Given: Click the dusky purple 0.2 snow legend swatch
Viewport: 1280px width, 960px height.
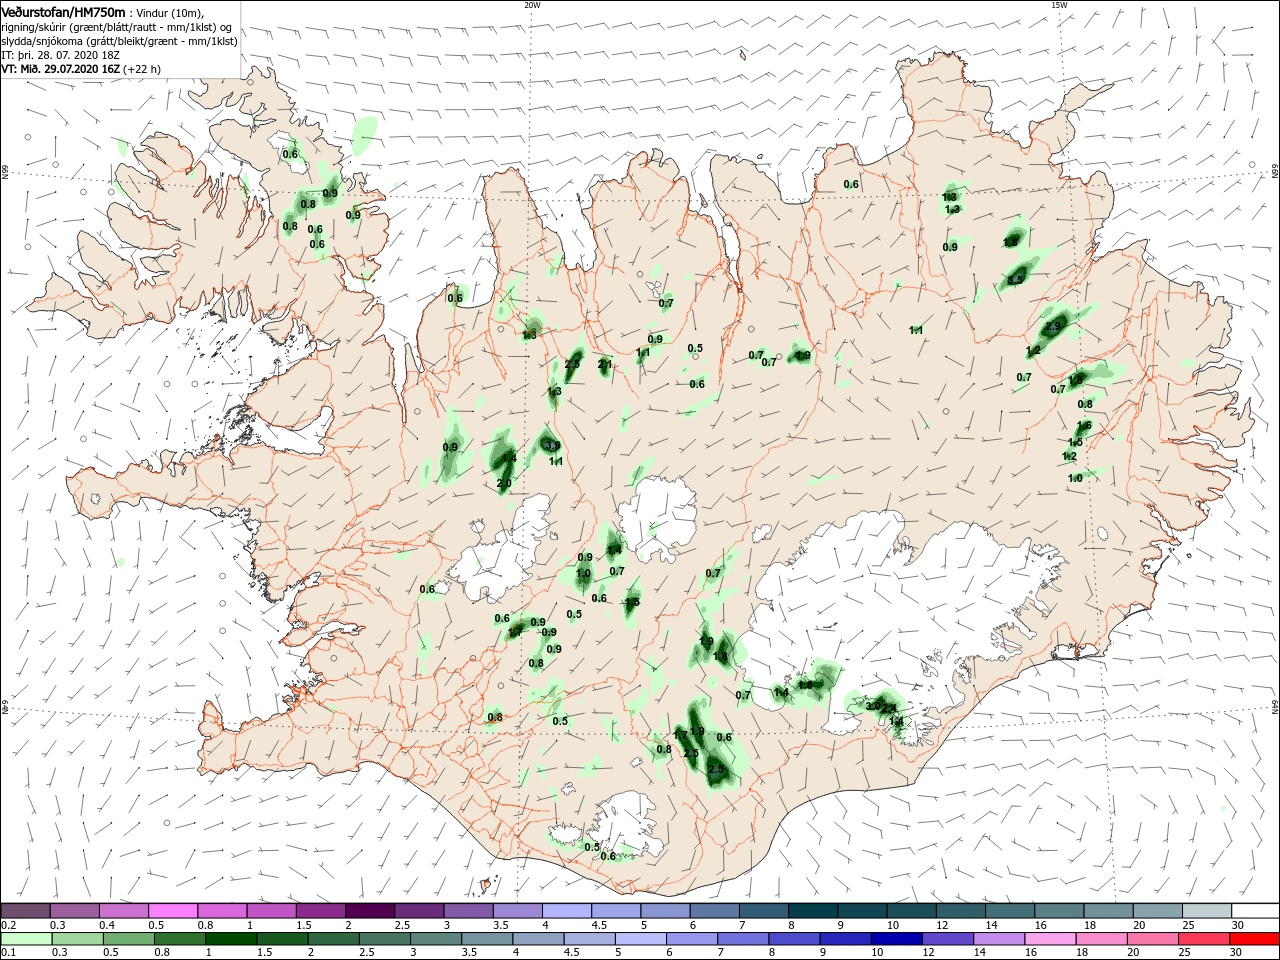Looking at the screenshot, I should coord(25,911).
